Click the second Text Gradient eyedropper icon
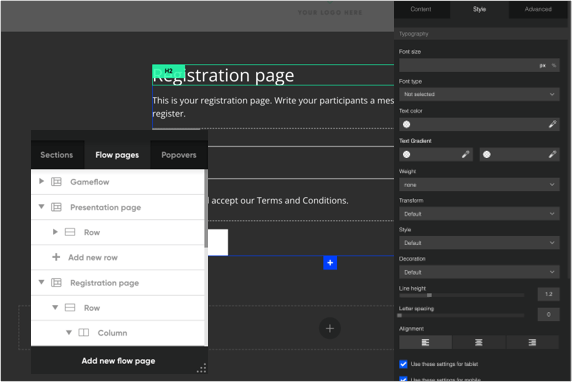Image resolution: width=572 pixels, height=382 pixels. click(x=552, y=155)
